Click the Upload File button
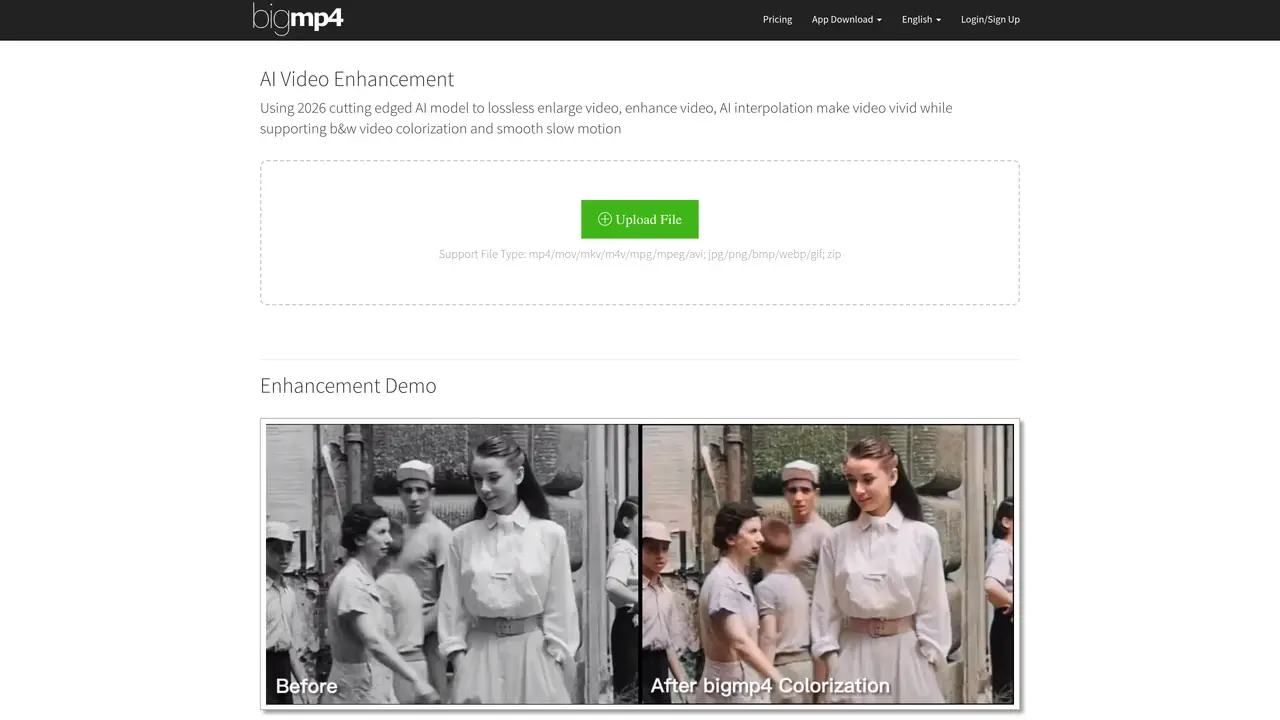The height and width of the screenshot is (720, 1280). coord(640,219)
